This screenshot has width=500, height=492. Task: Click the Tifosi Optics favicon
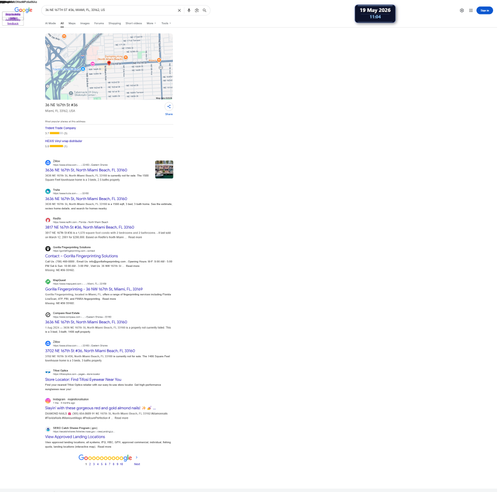[48, 372]
